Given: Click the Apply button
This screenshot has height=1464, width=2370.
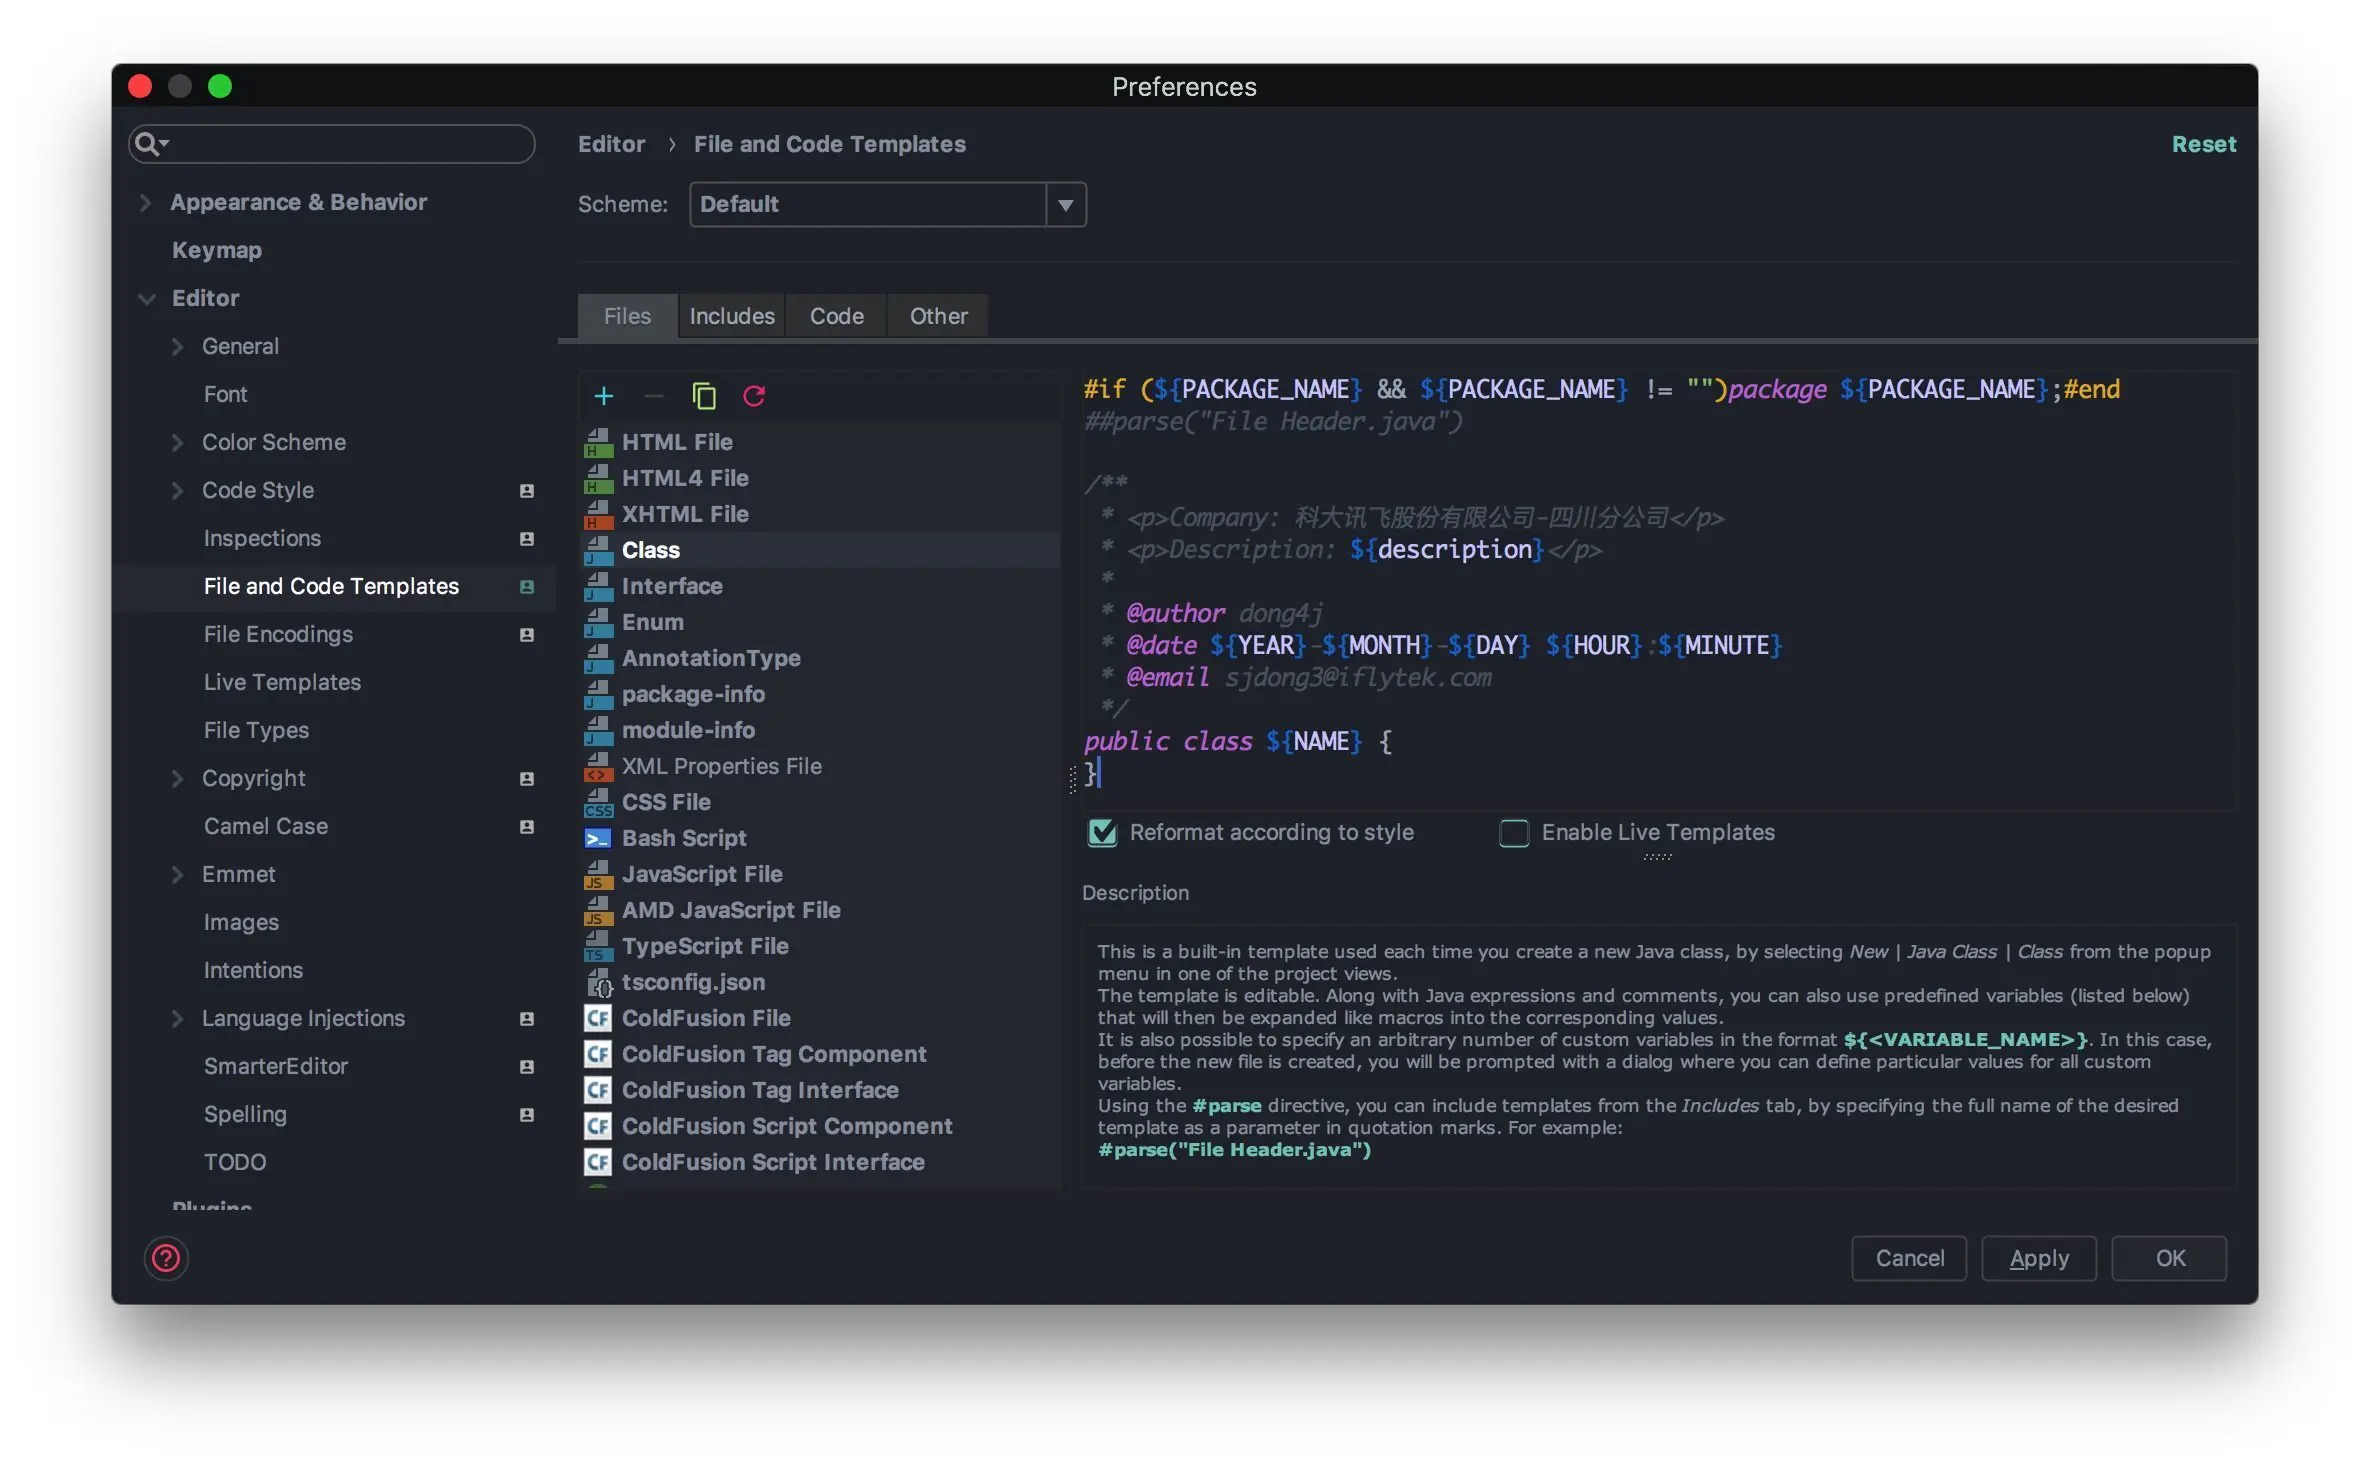Looking at the screenshot, I should coord(2038,1257).
